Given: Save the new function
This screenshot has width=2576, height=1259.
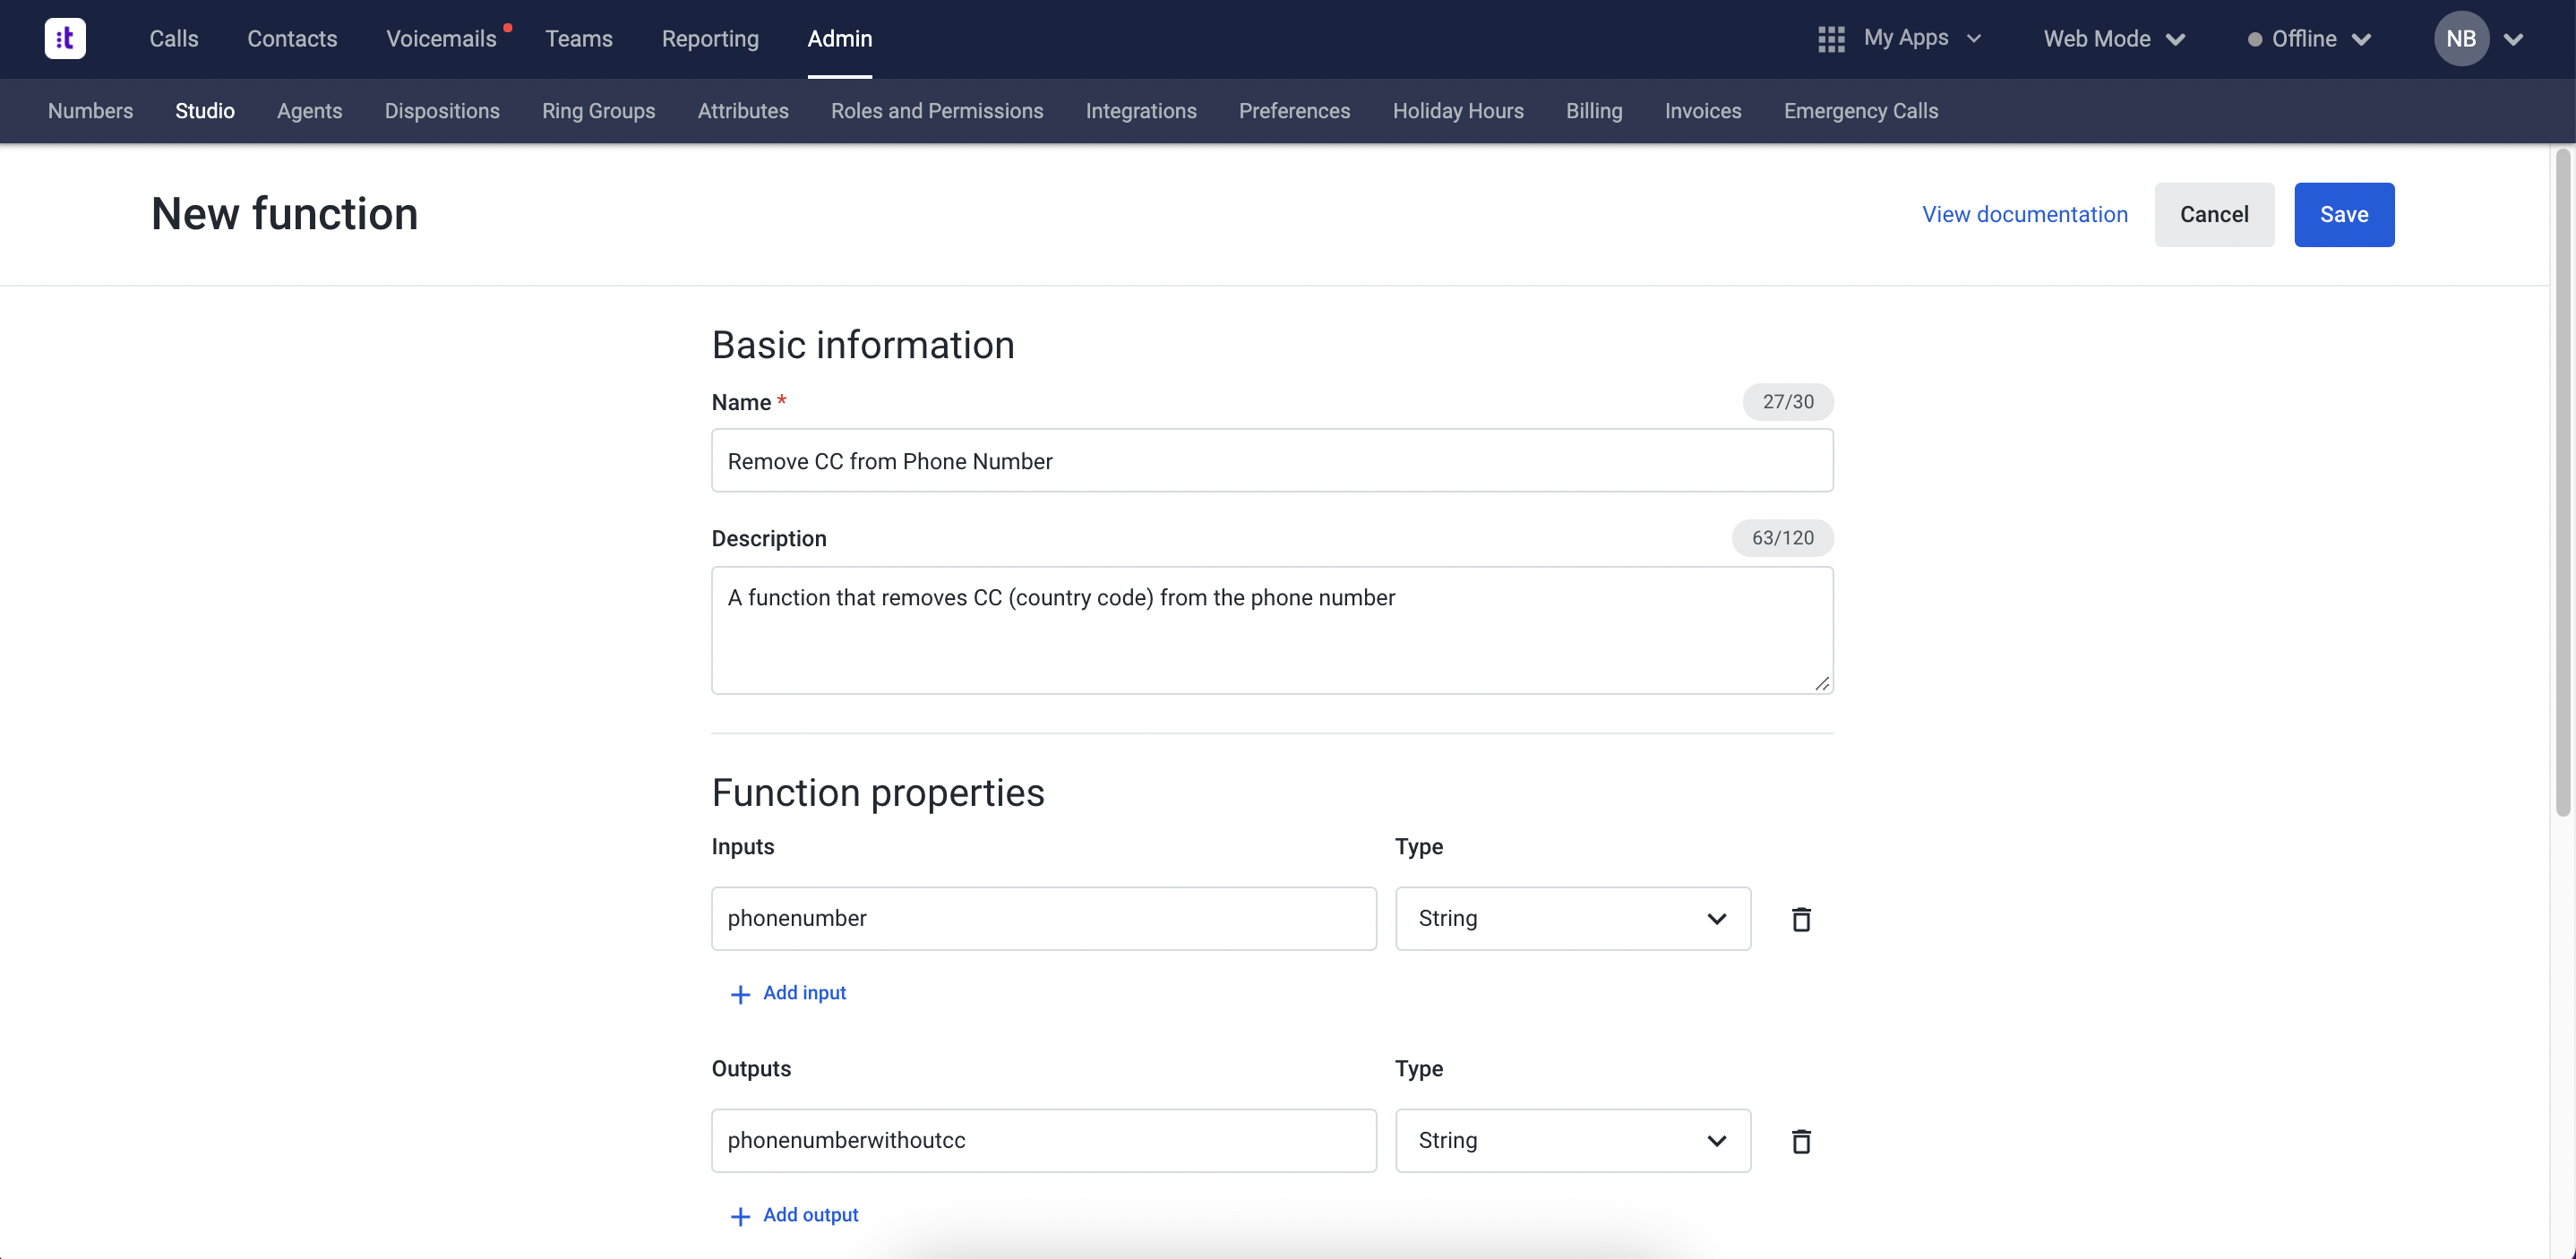Looking at the screenshot, I should pyautogui.click(x=2344, y=214).
